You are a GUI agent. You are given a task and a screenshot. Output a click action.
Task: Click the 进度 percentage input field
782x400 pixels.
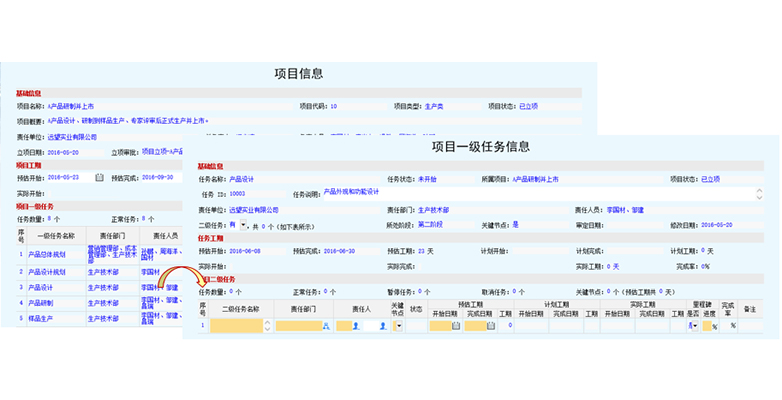(706, 326)
